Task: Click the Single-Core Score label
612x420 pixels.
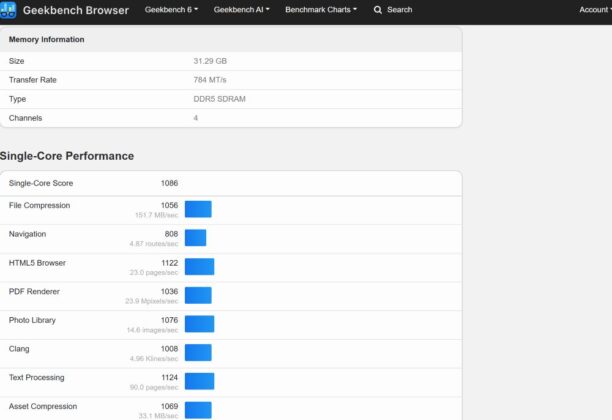Action: coord(41,183)
